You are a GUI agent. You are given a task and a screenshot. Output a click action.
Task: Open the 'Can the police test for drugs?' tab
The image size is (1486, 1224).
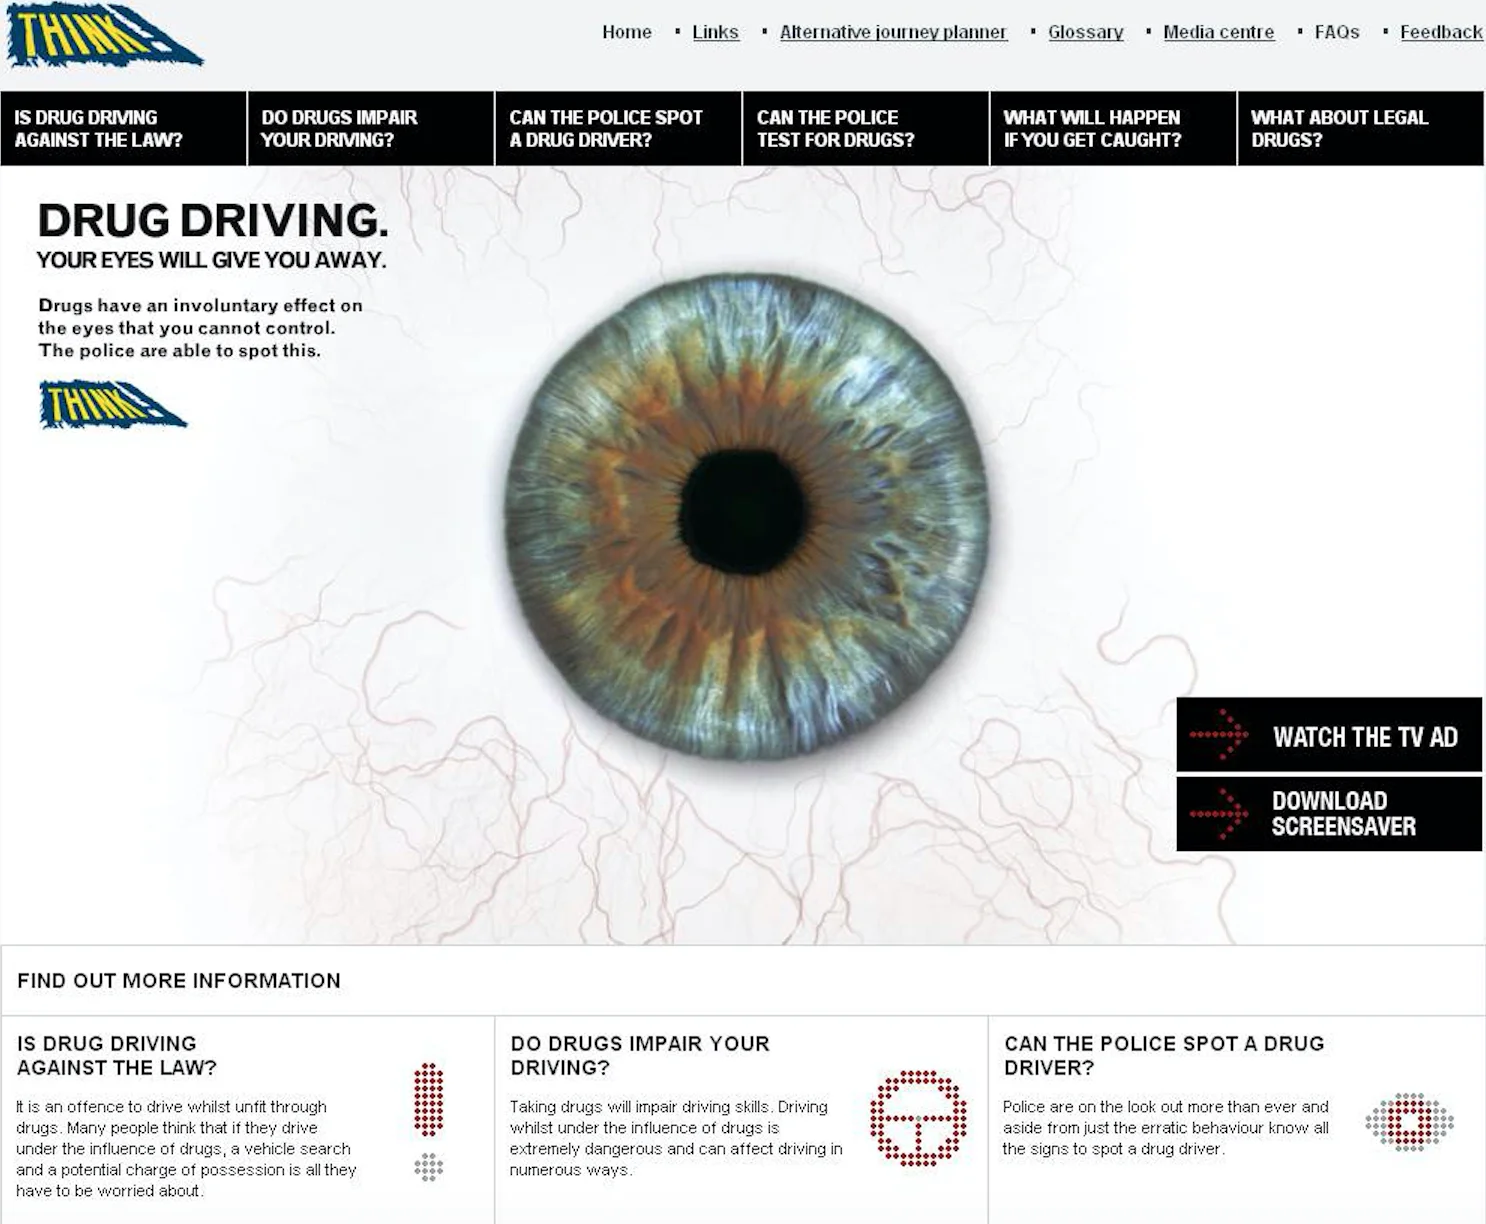point(866,128)
